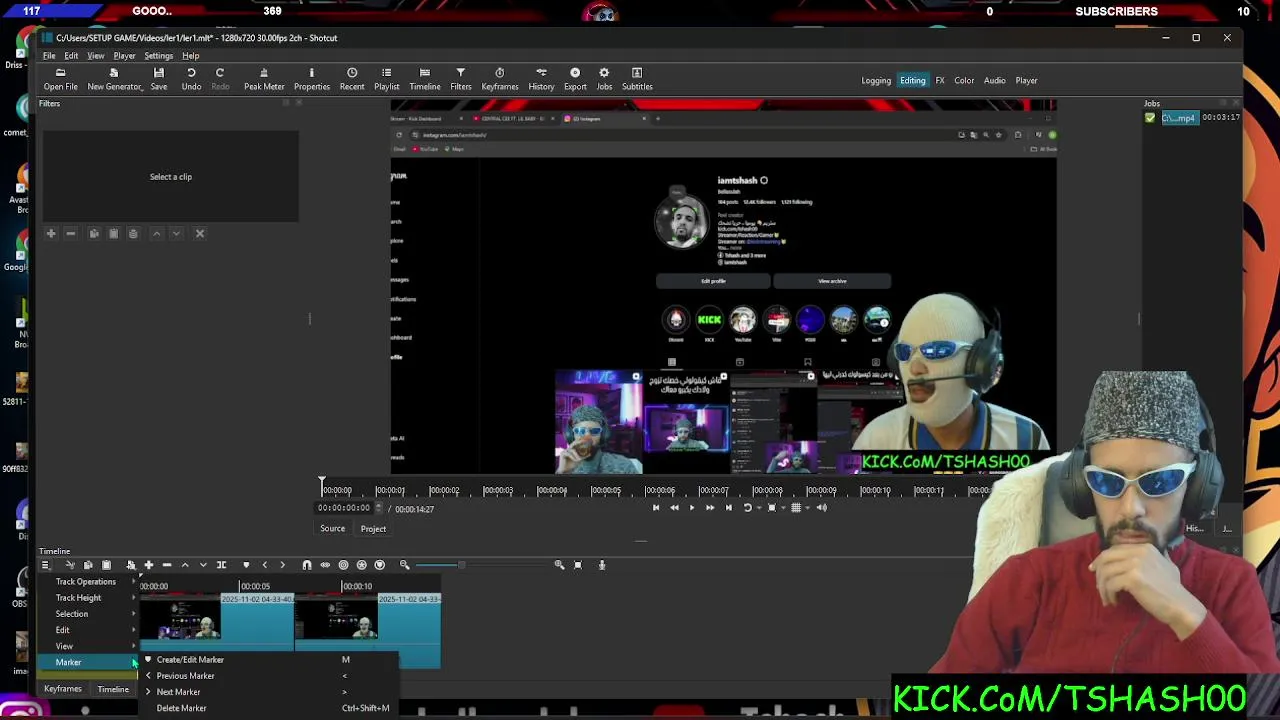Open the Keyframes toolbar icon
1280x720 pixels.
pyautogui.click(x=499, y=79)
